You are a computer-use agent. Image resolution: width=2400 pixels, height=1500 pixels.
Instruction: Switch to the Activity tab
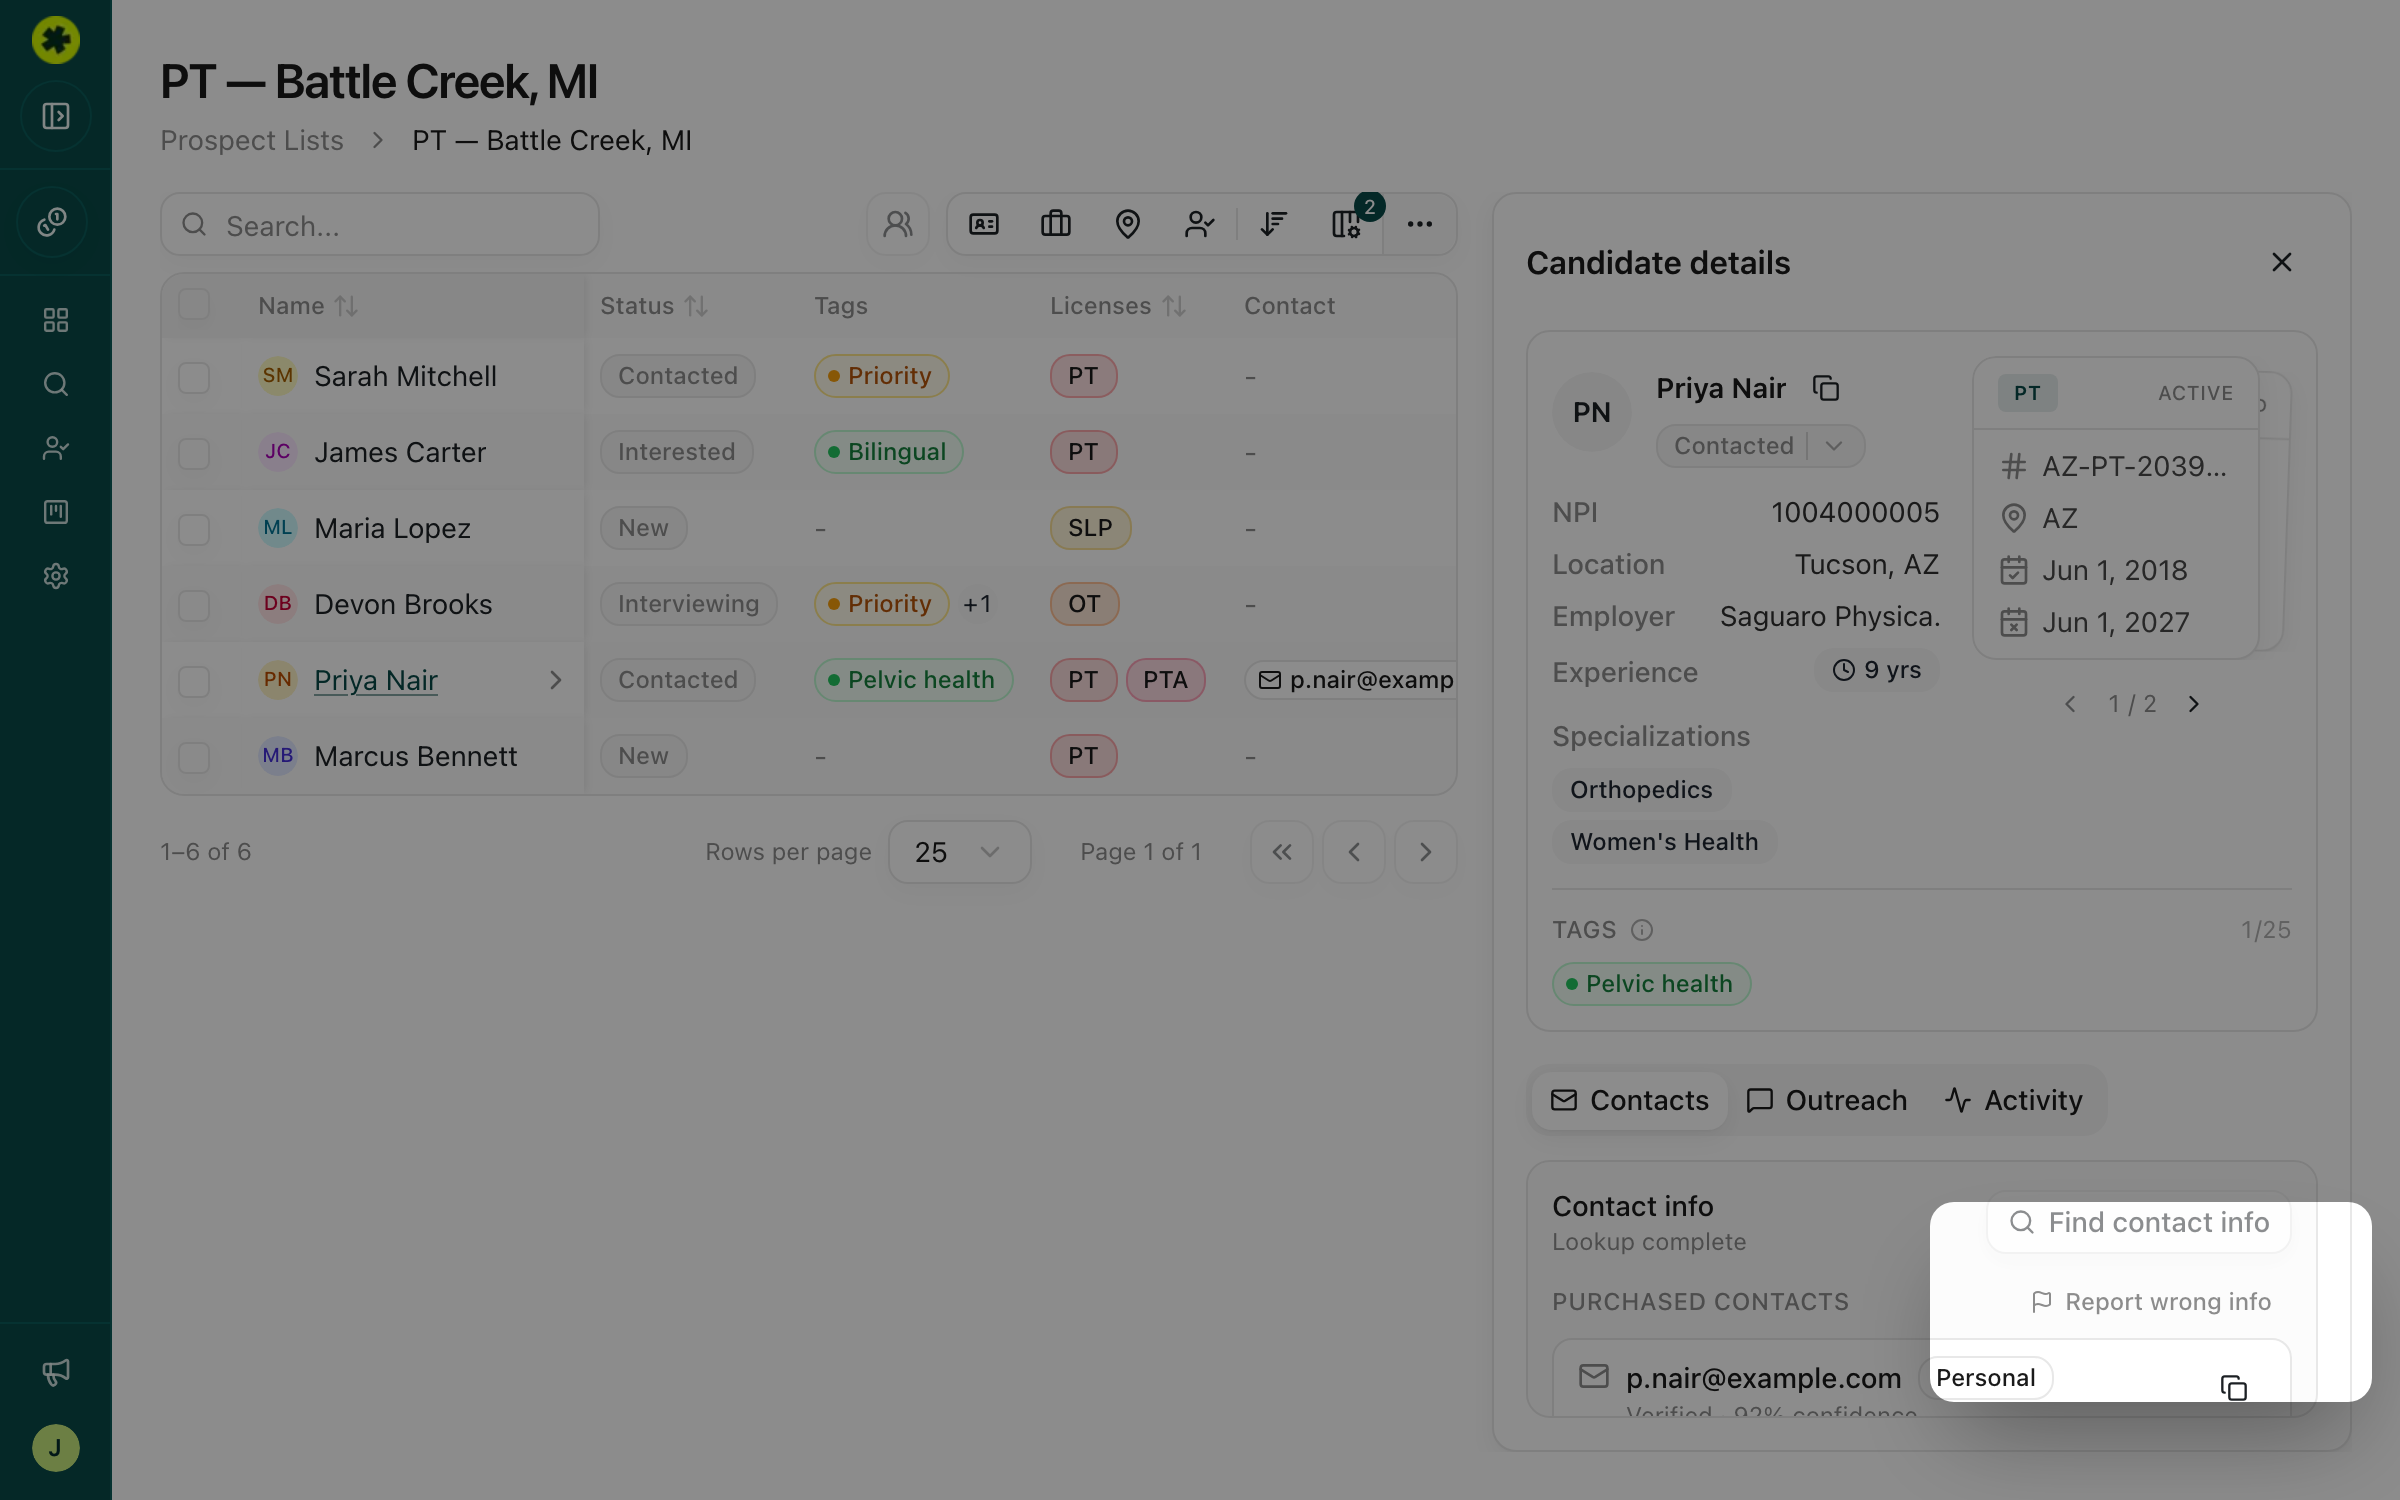pos(2014,1100)
